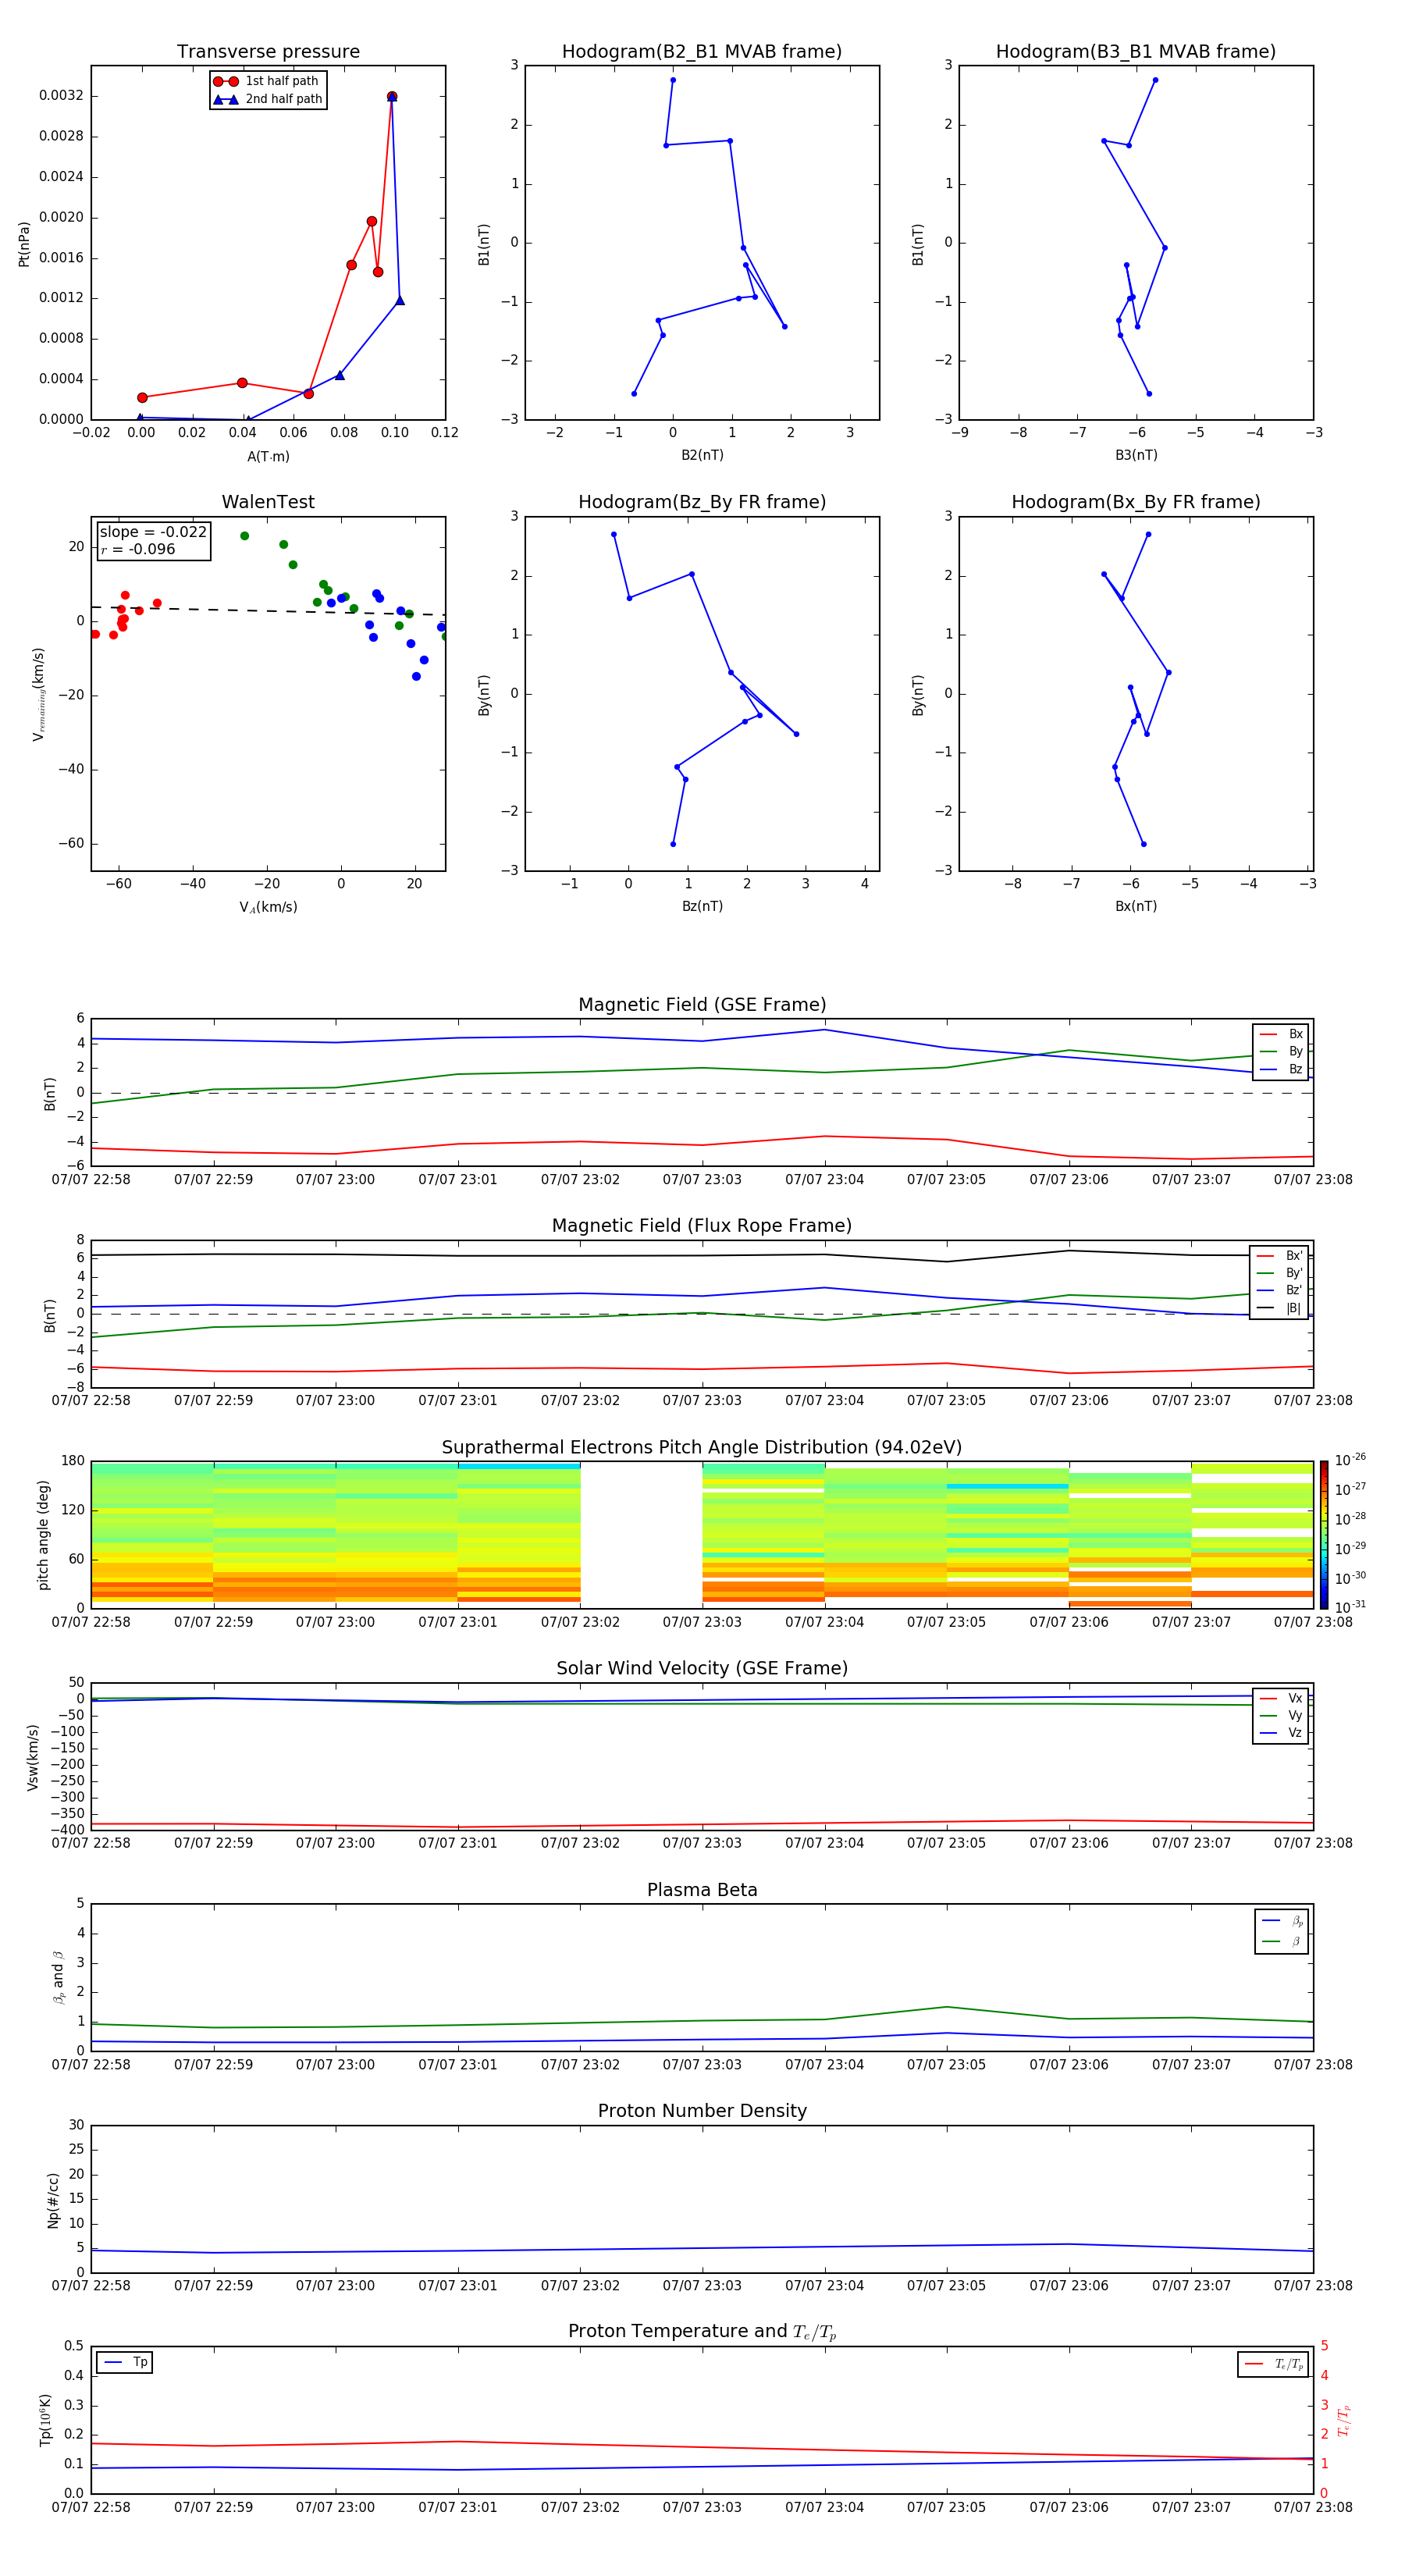1405x2576 pixels.
Task: Select the '2nd half path' legend entry
Action: click(x=267, y=99)
